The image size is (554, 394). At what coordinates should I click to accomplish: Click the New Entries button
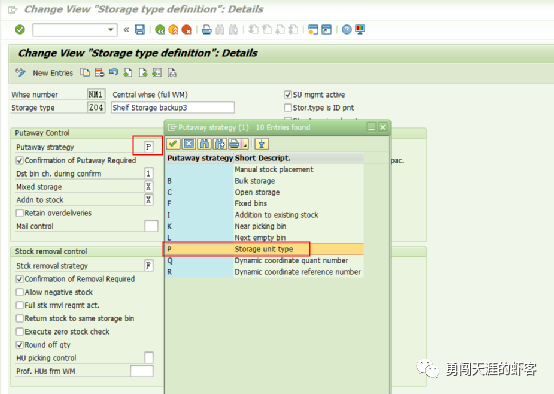pos(53,73)
